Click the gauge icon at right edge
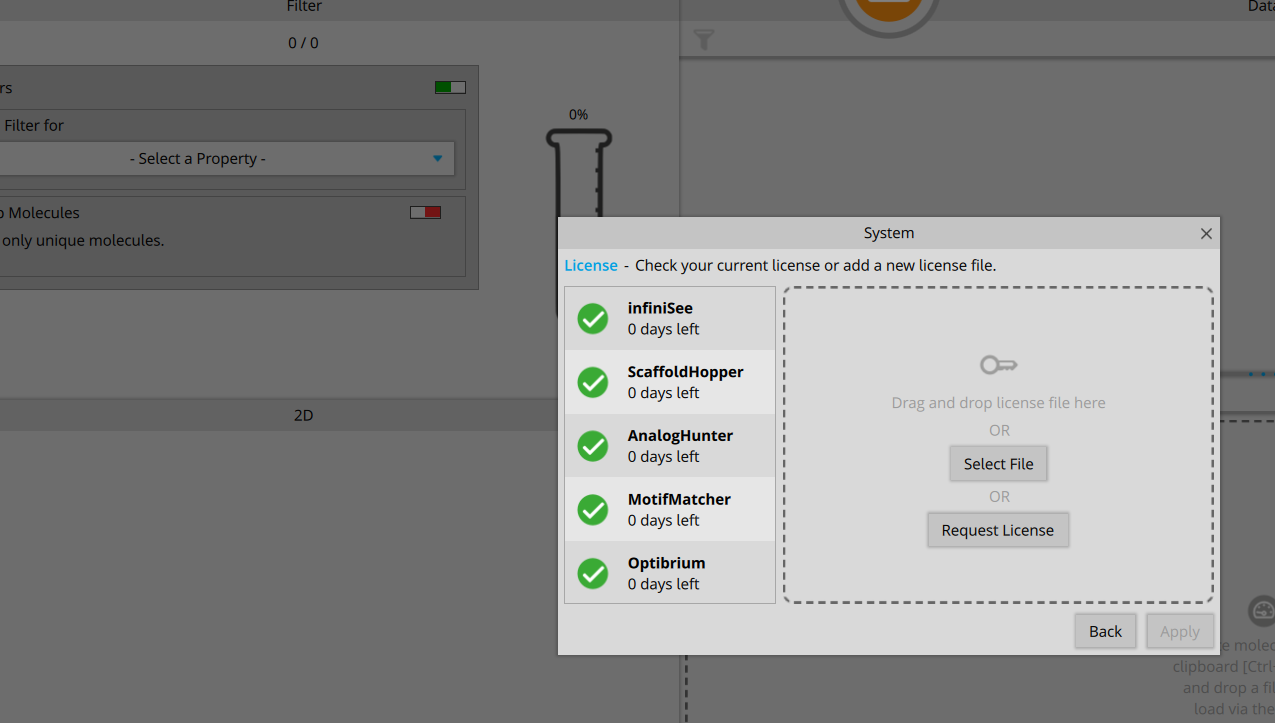Viewport: 1275px width, 723px height. click(1261, 611)
